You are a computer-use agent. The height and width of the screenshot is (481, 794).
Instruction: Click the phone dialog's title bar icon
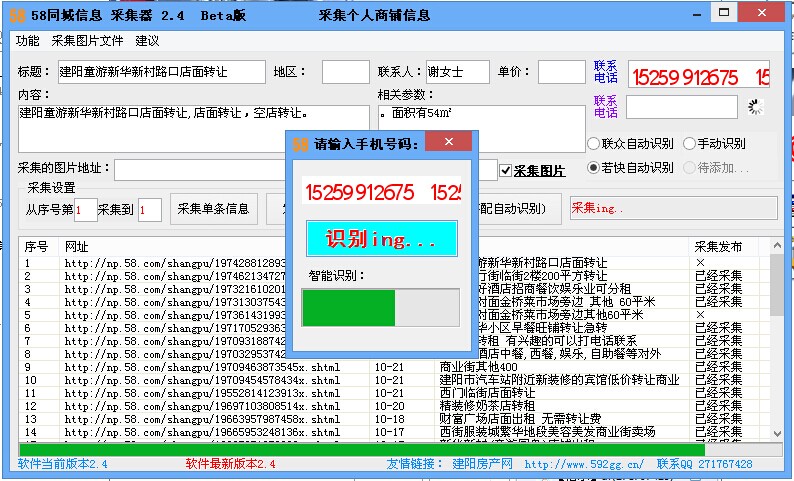click(299, 142)
